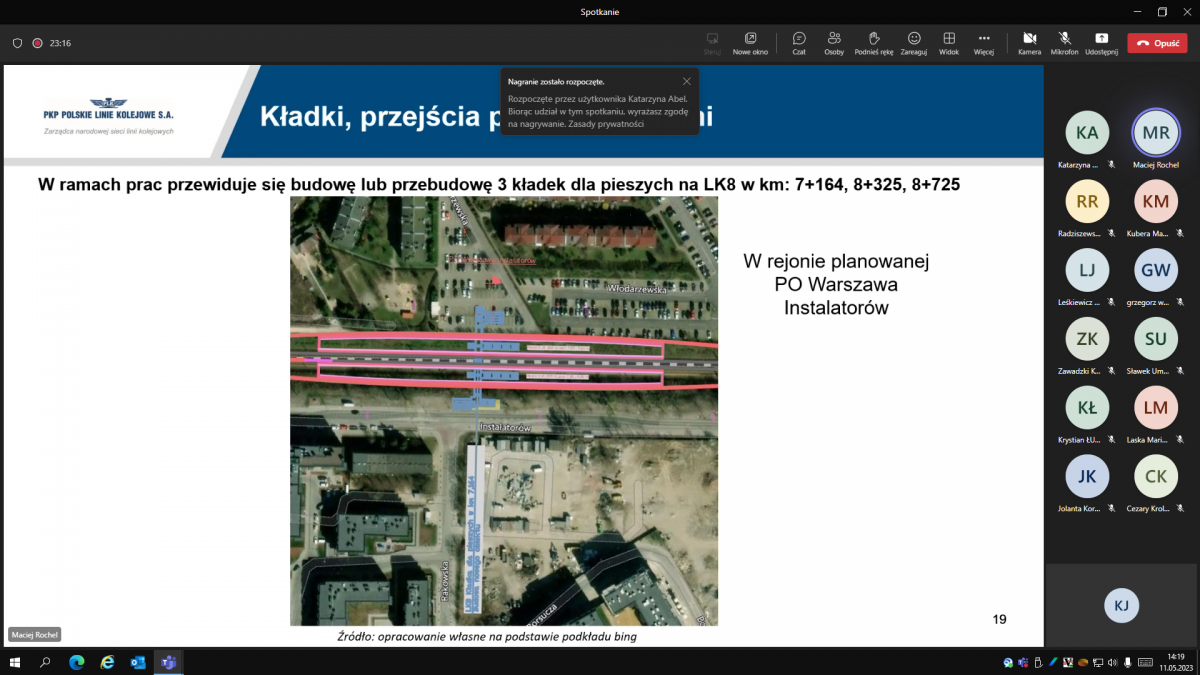Select Sławek SU participant avatar
1200x675 pixels.
(x=1156, y=339)
